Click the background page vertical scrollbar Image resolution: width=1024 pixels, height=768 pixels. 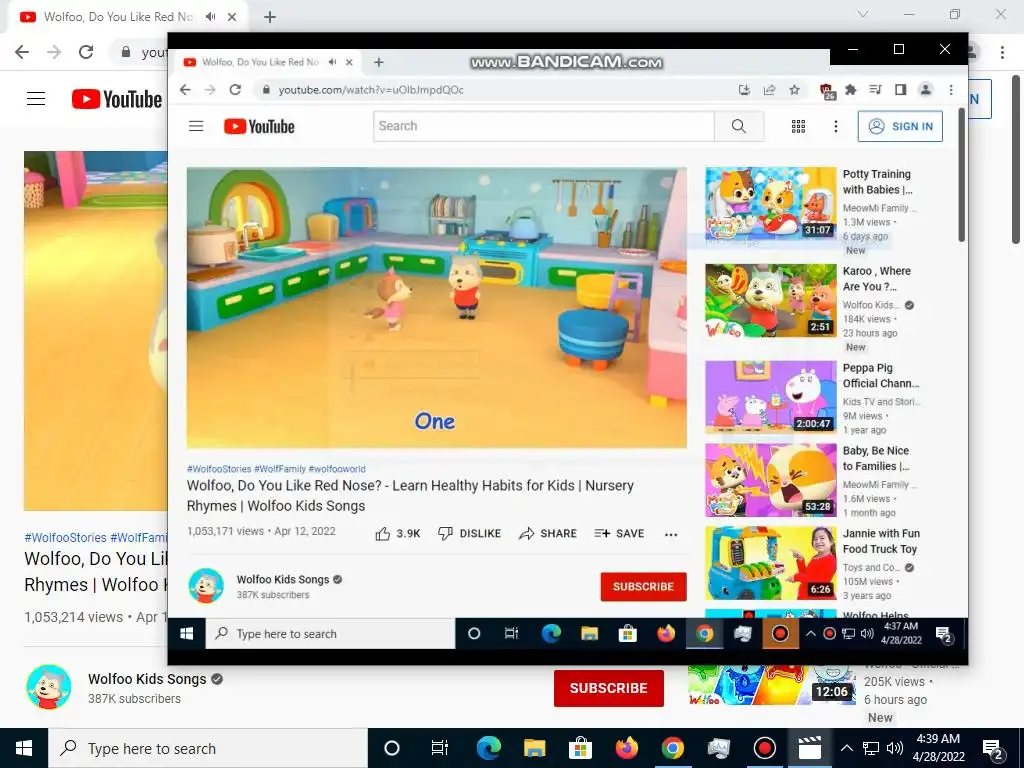pos(1016,159)
